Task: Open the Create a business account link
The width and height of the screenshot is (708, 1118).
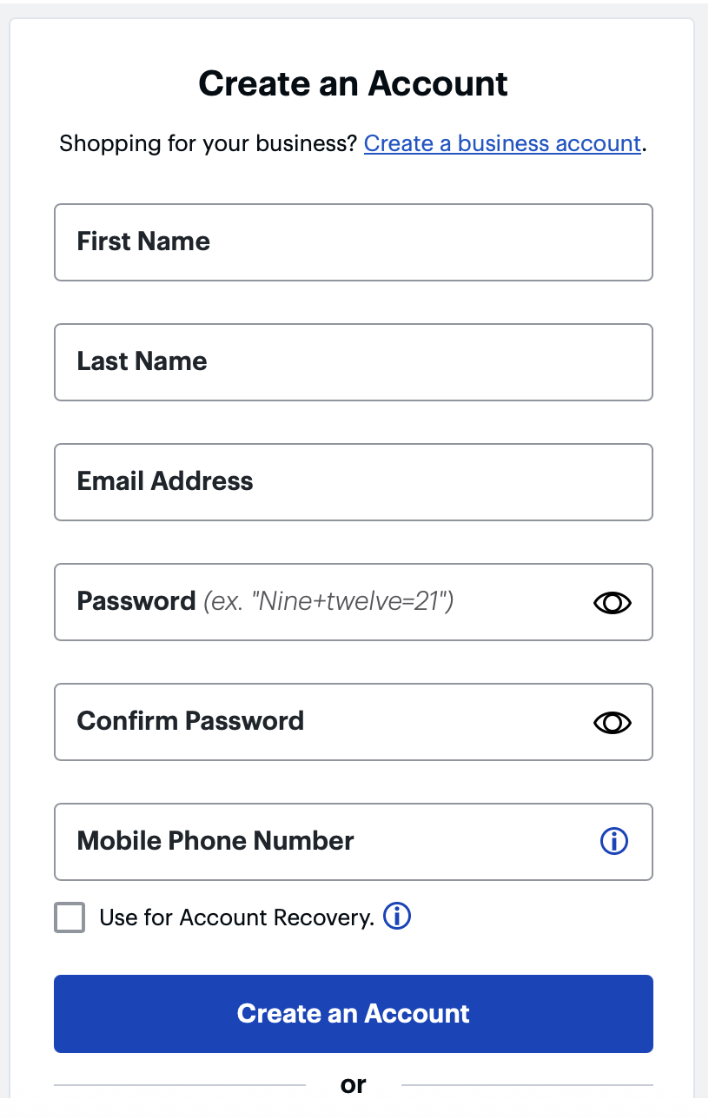Action: point(502,143)
